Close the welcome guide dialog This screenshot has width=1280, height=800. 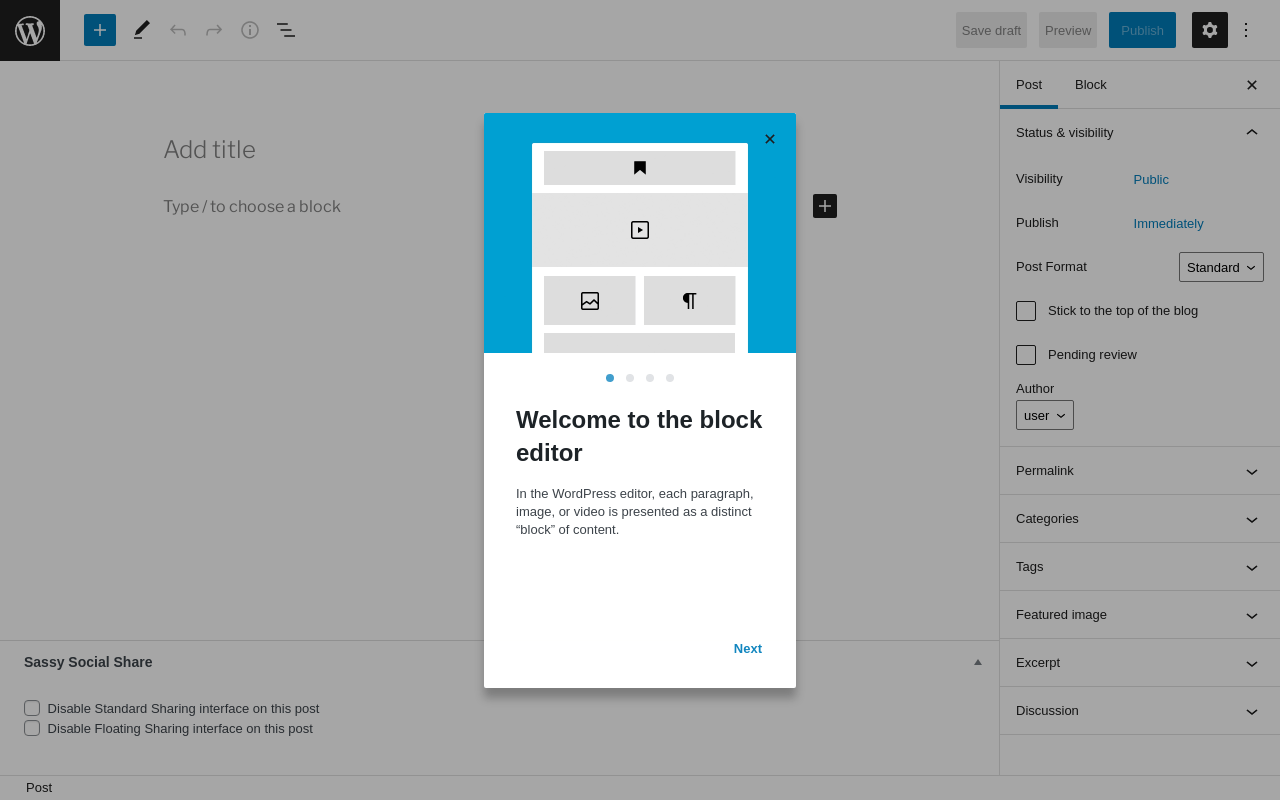770,139
